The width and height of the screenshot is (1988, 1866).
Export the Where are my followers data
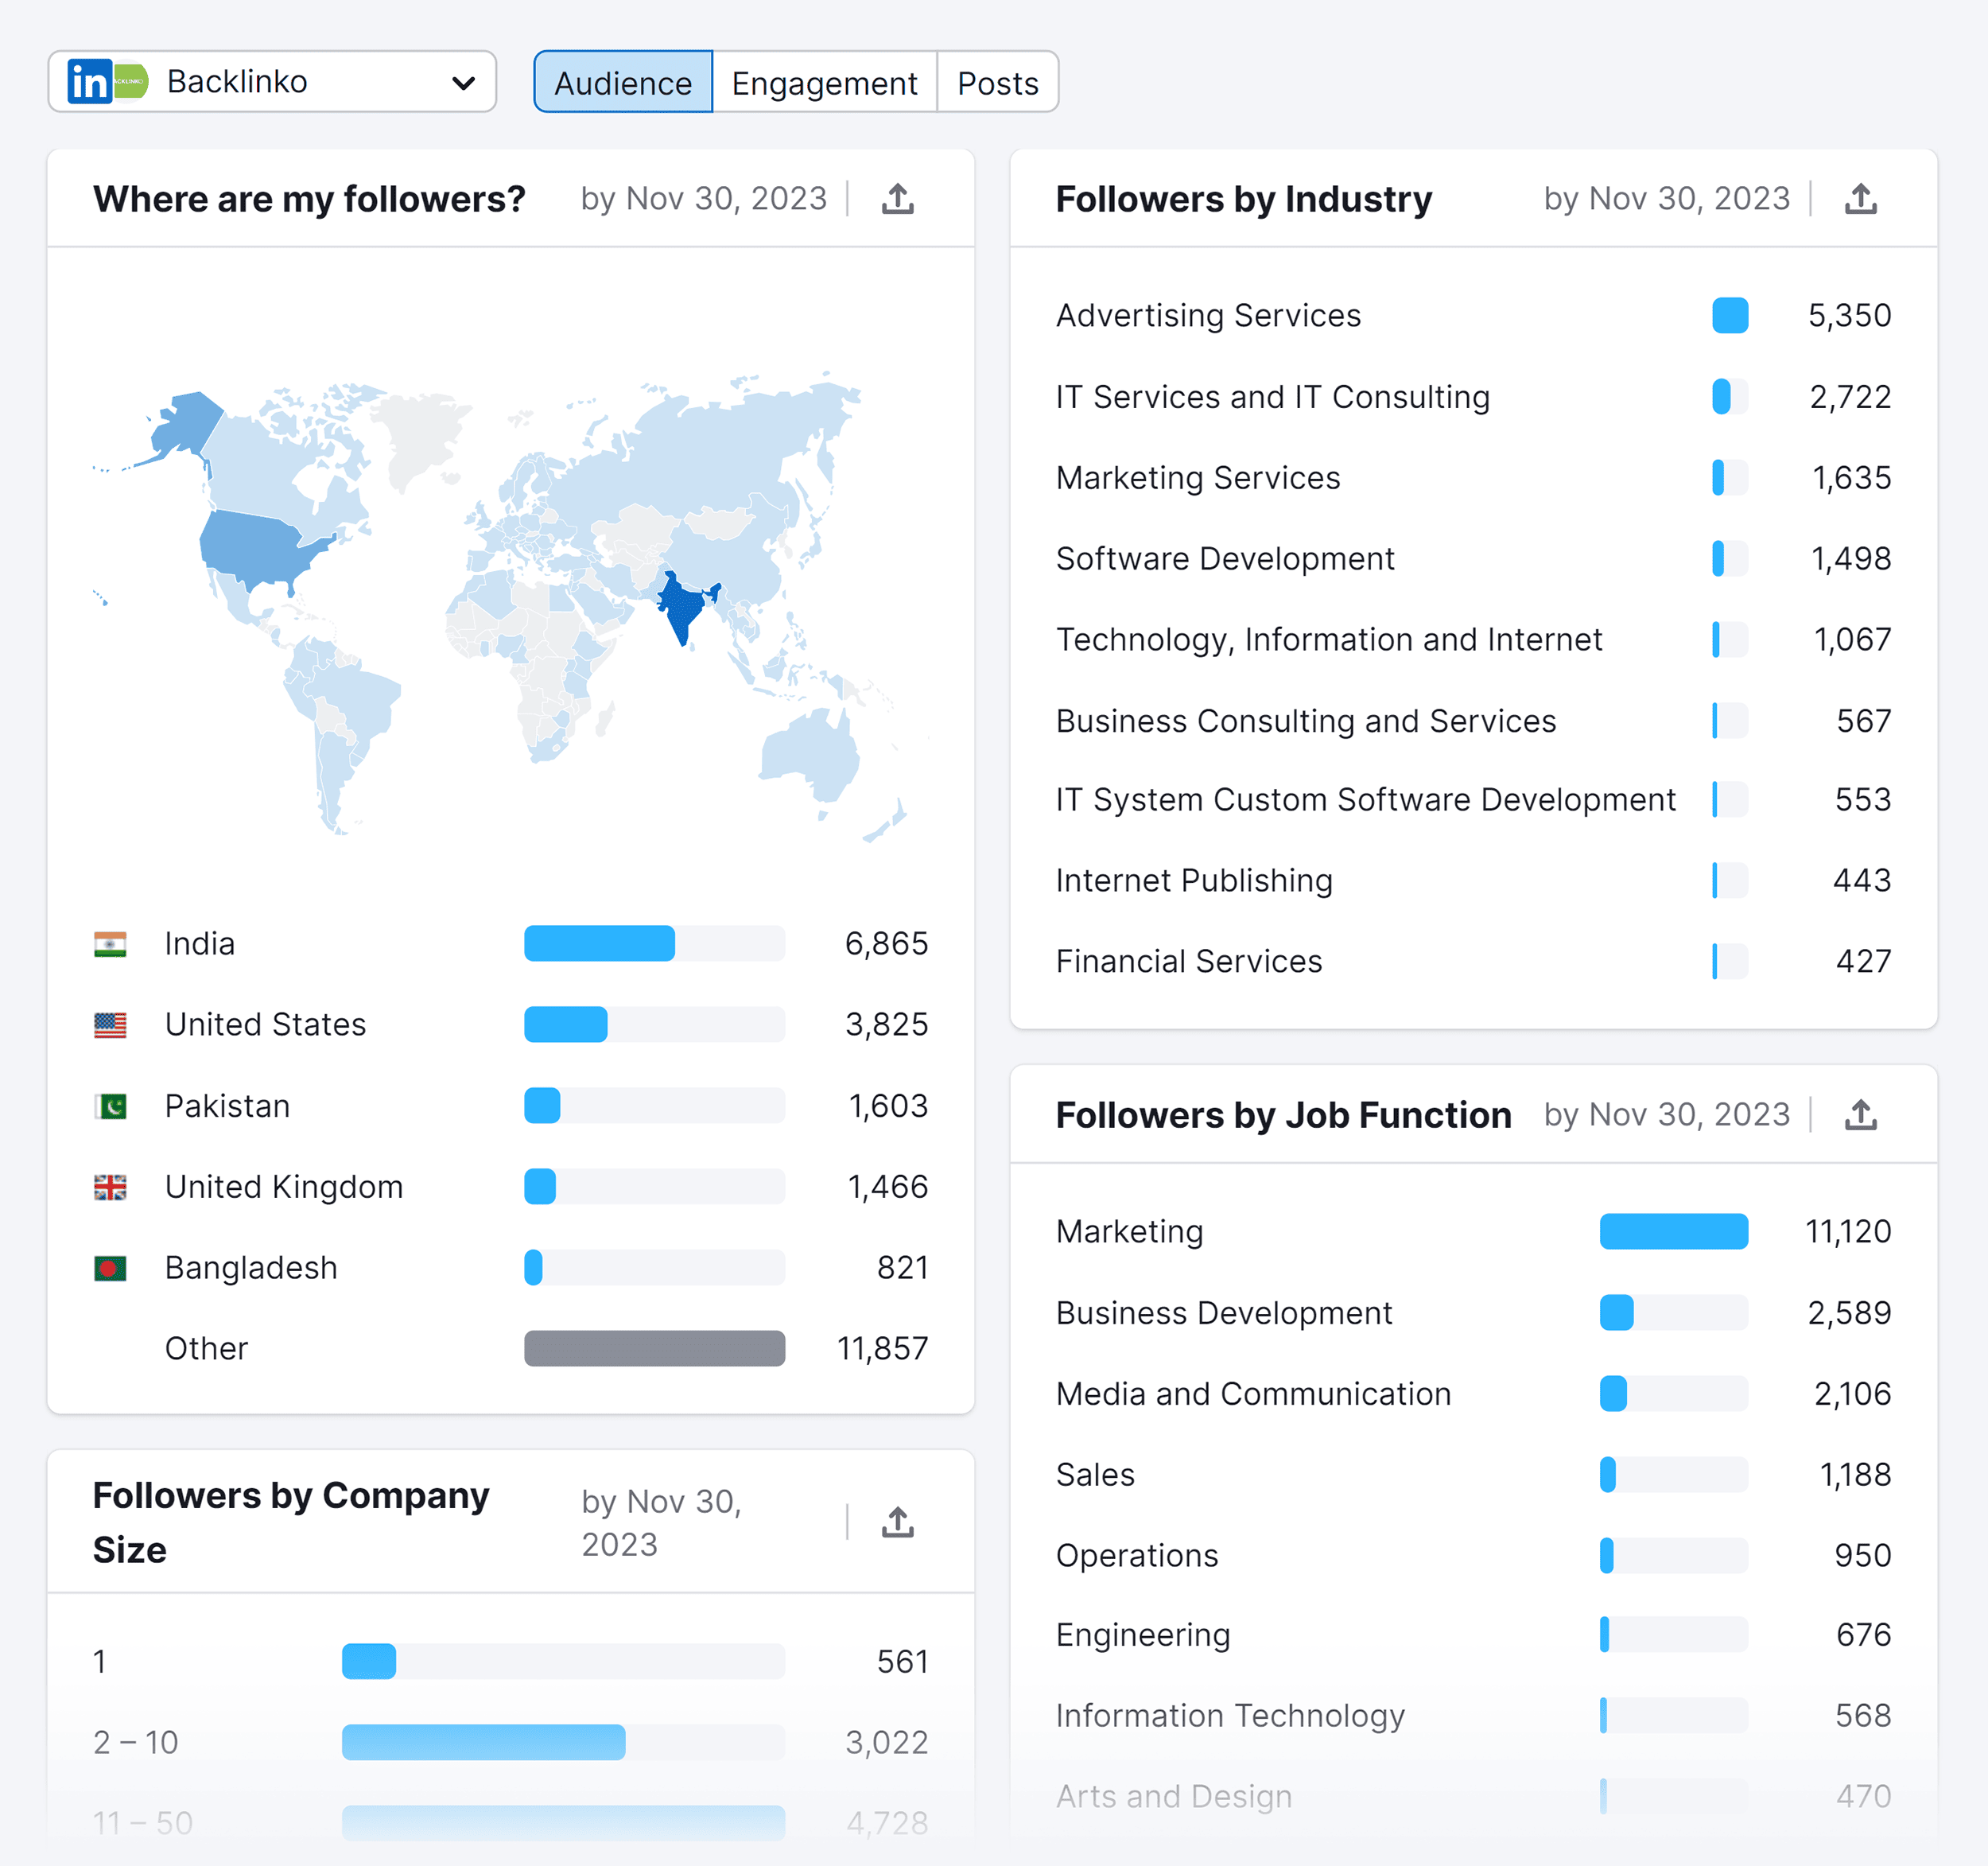pyautogui.click(x=897, y=199)
